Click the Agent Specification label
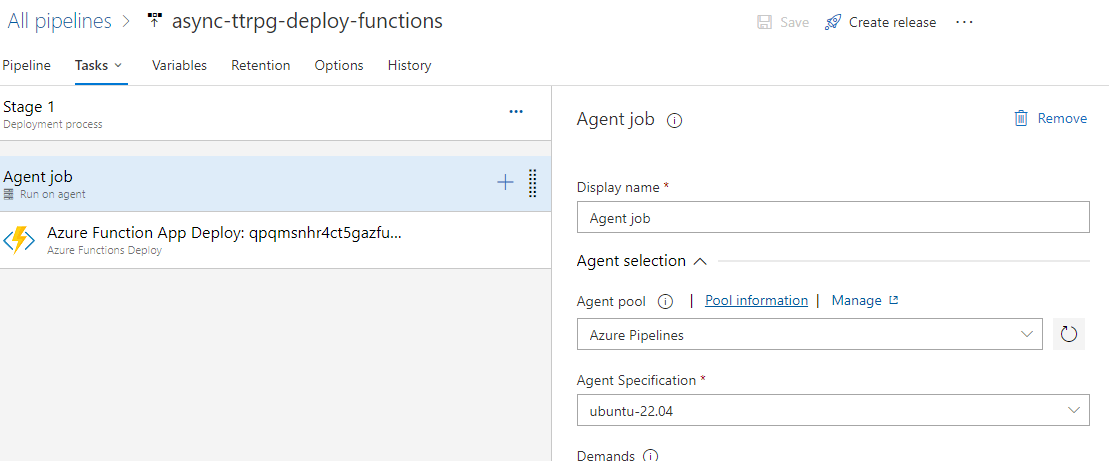The image size is (1109, 461). pyautogui.click(x=637, y=380)
